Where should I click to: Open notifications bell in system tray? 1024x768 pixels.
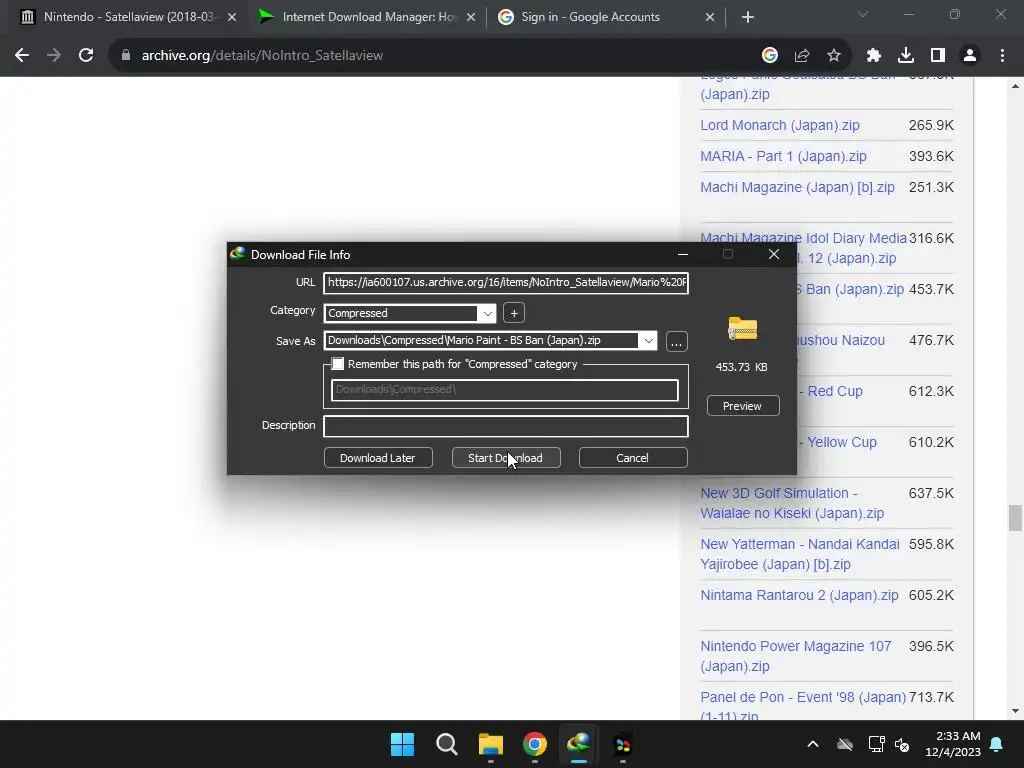tap(997, 744)
